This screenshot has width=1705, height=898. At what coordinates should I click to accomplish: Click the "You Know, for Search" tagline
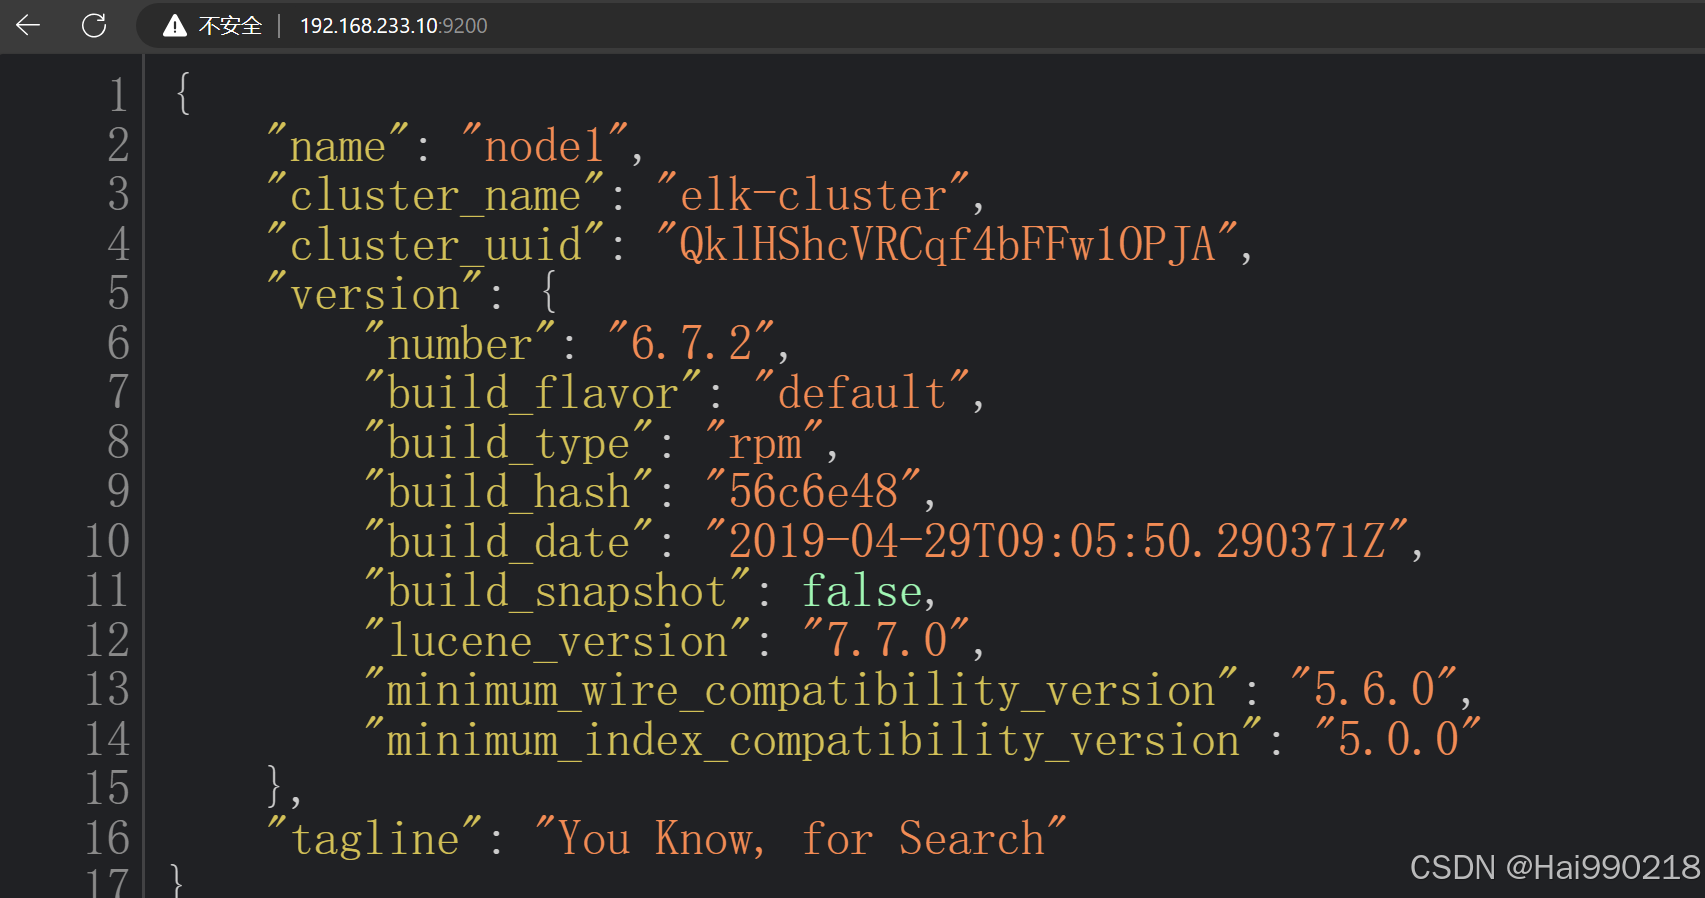coord(800,839)
